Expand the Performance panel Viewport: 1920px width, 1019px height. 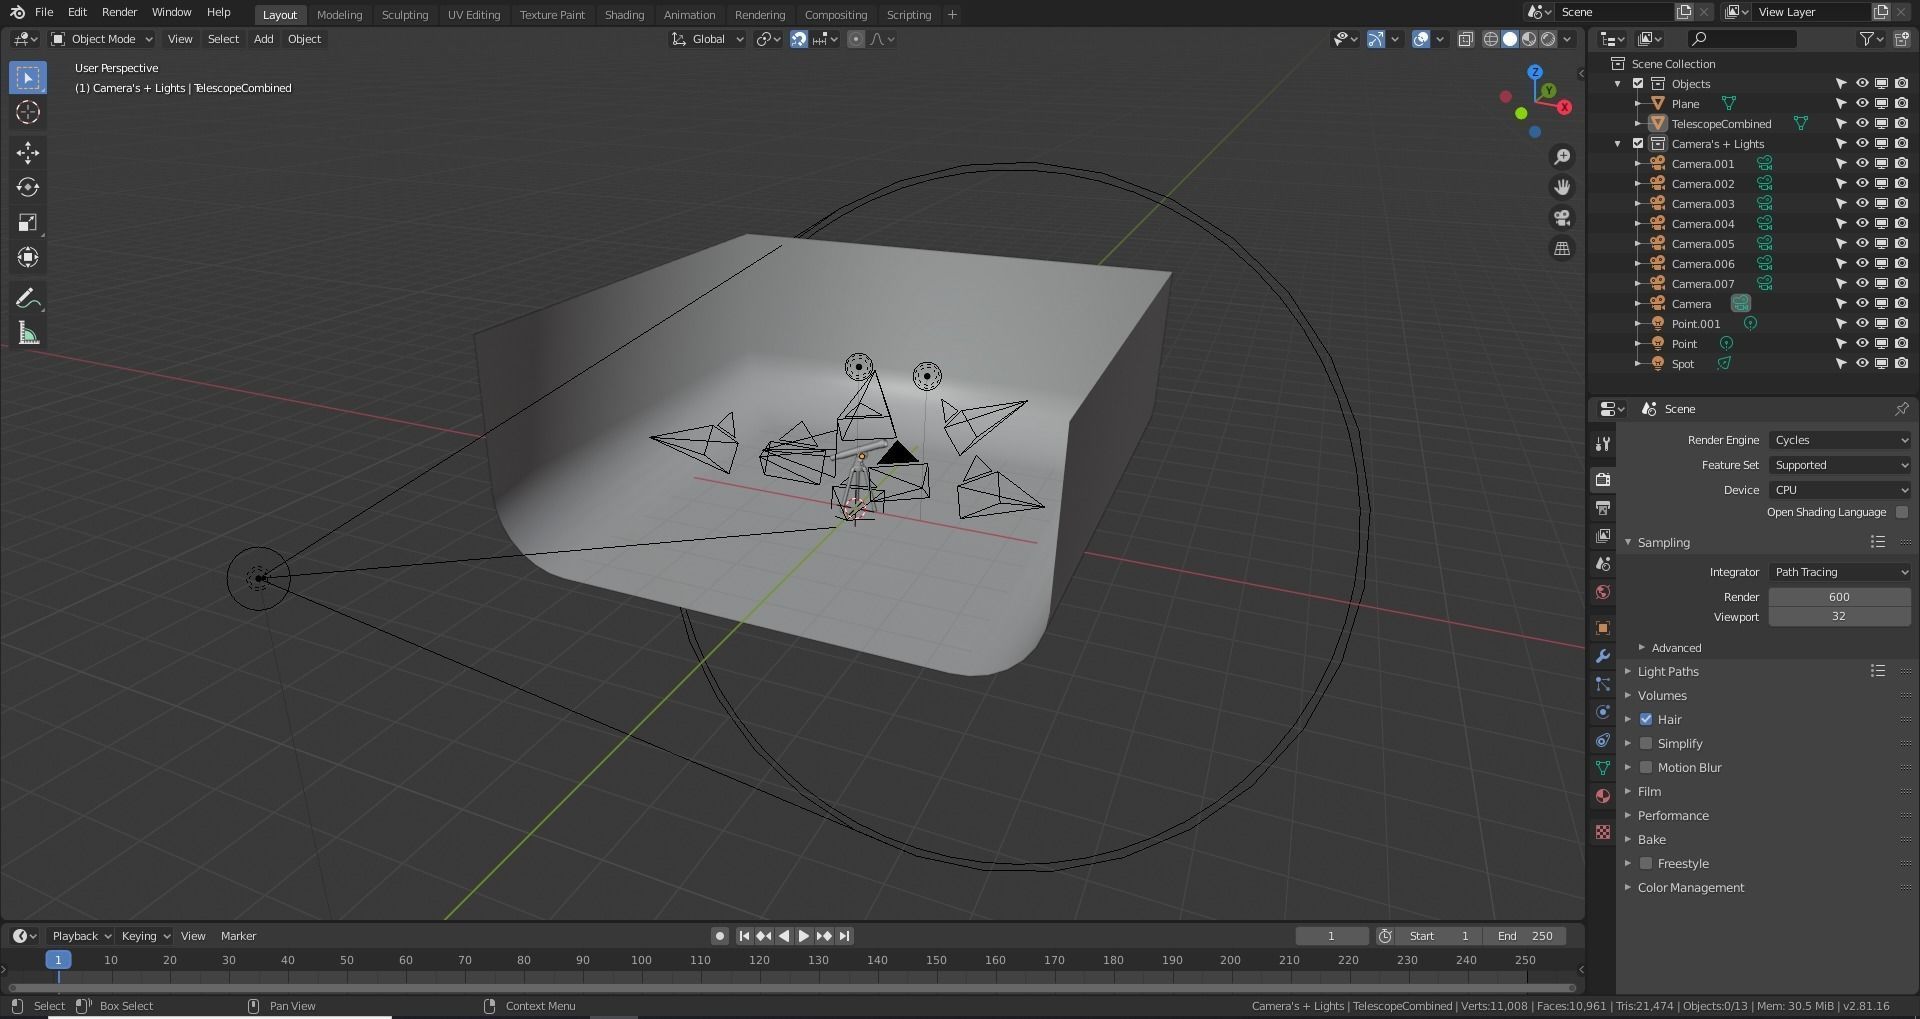pos(1673,816)
